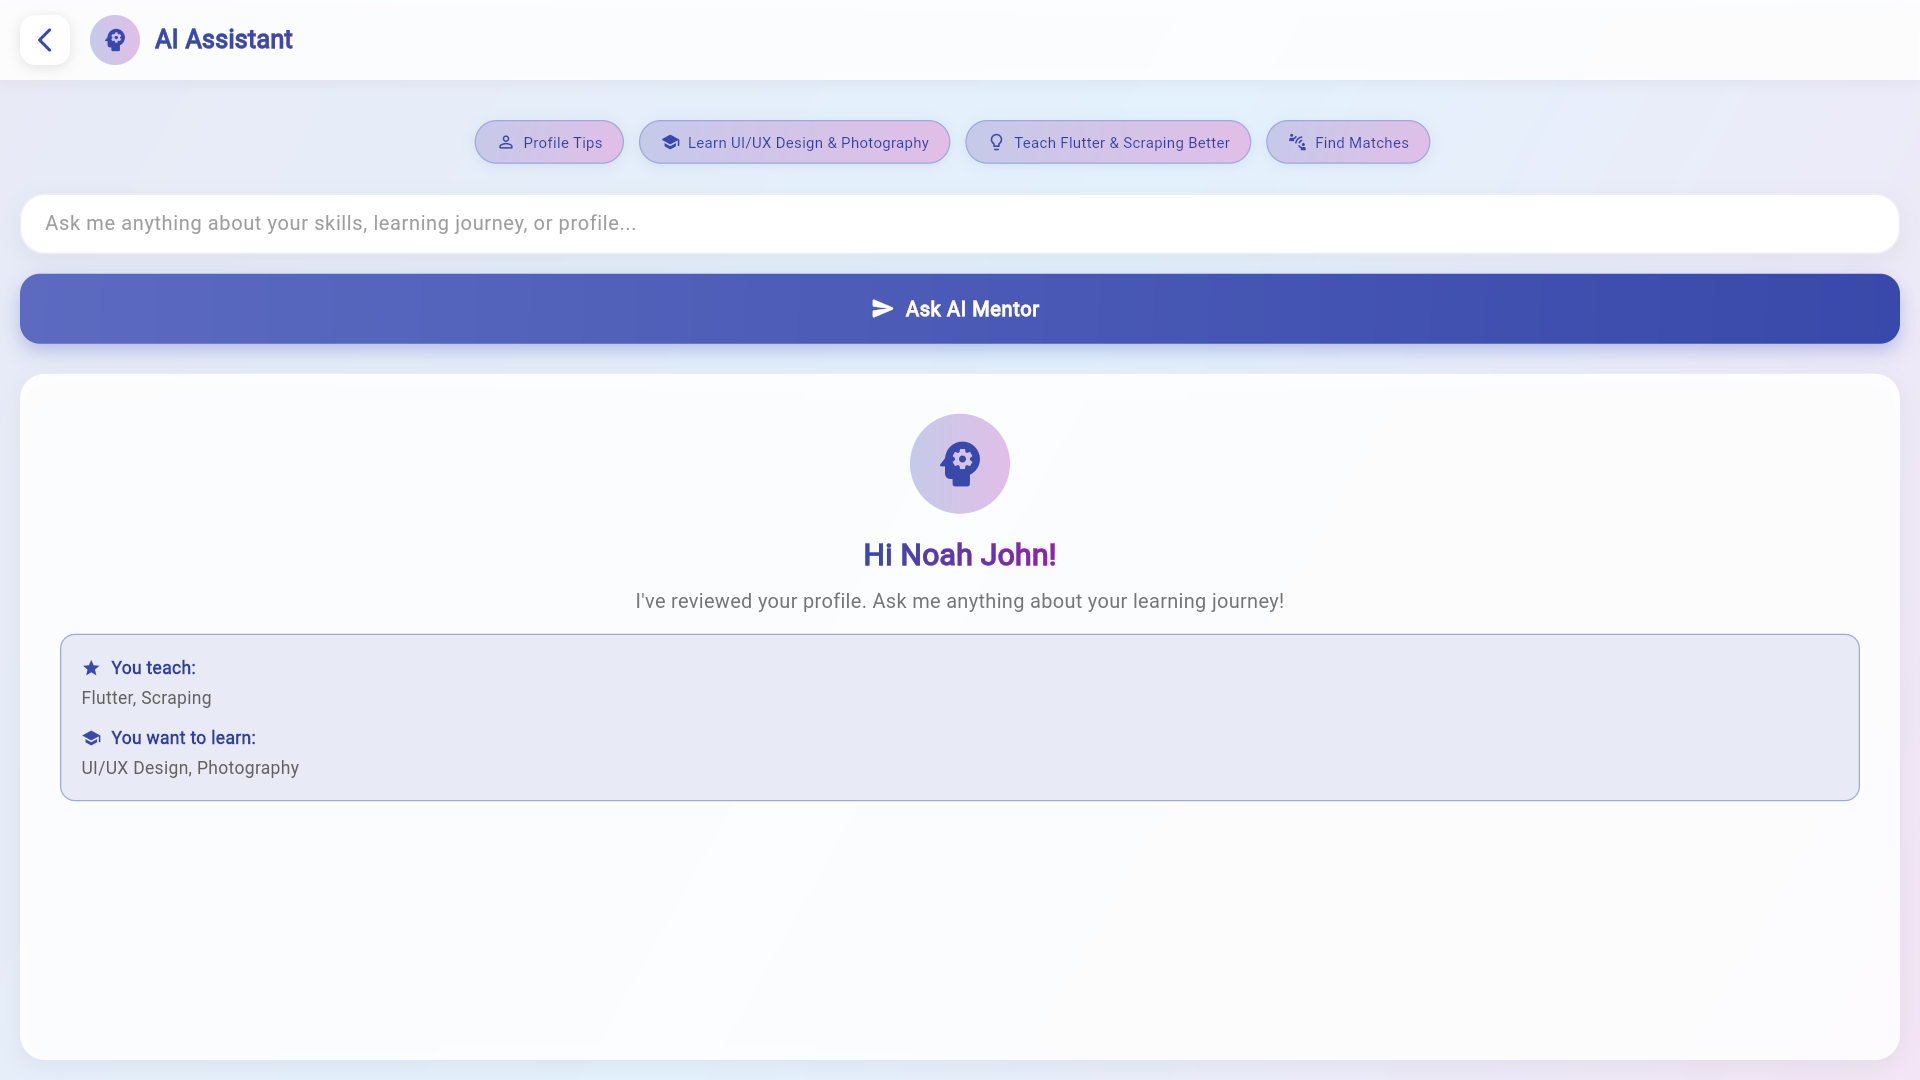1920x1080 pixels.
Task: Click the star icon beside You teach
Action: (x=91, y=668)
